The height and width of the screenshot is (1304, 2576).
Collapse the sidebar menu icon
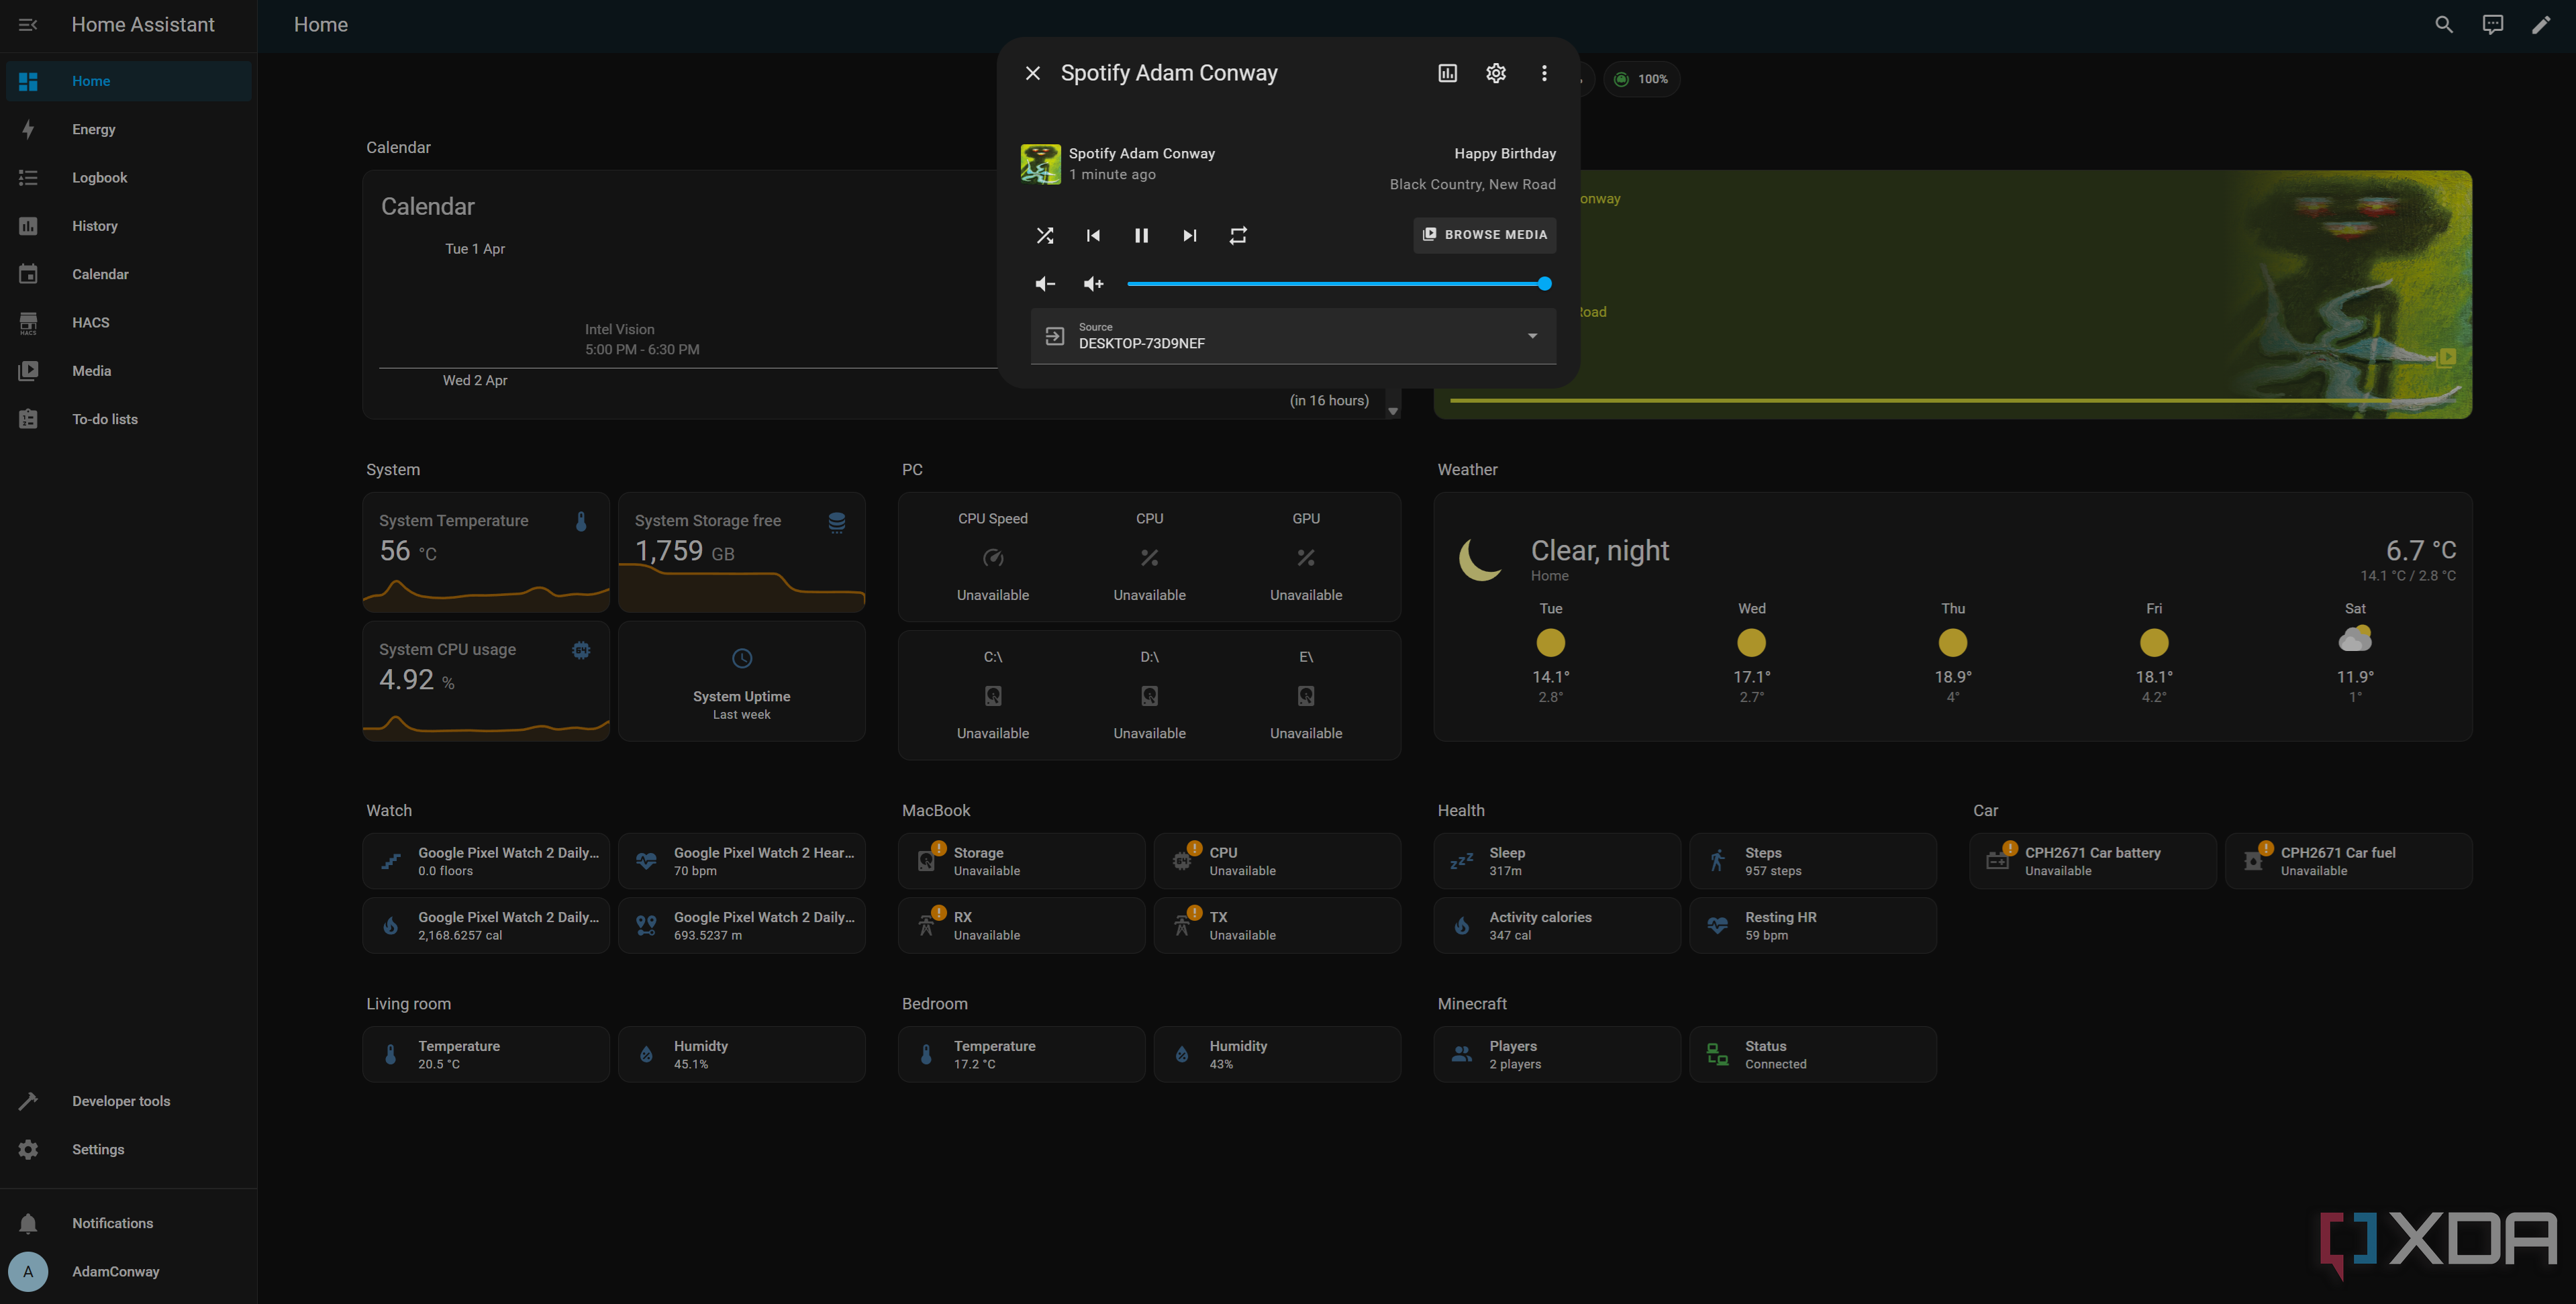click(x=28, y=24)
